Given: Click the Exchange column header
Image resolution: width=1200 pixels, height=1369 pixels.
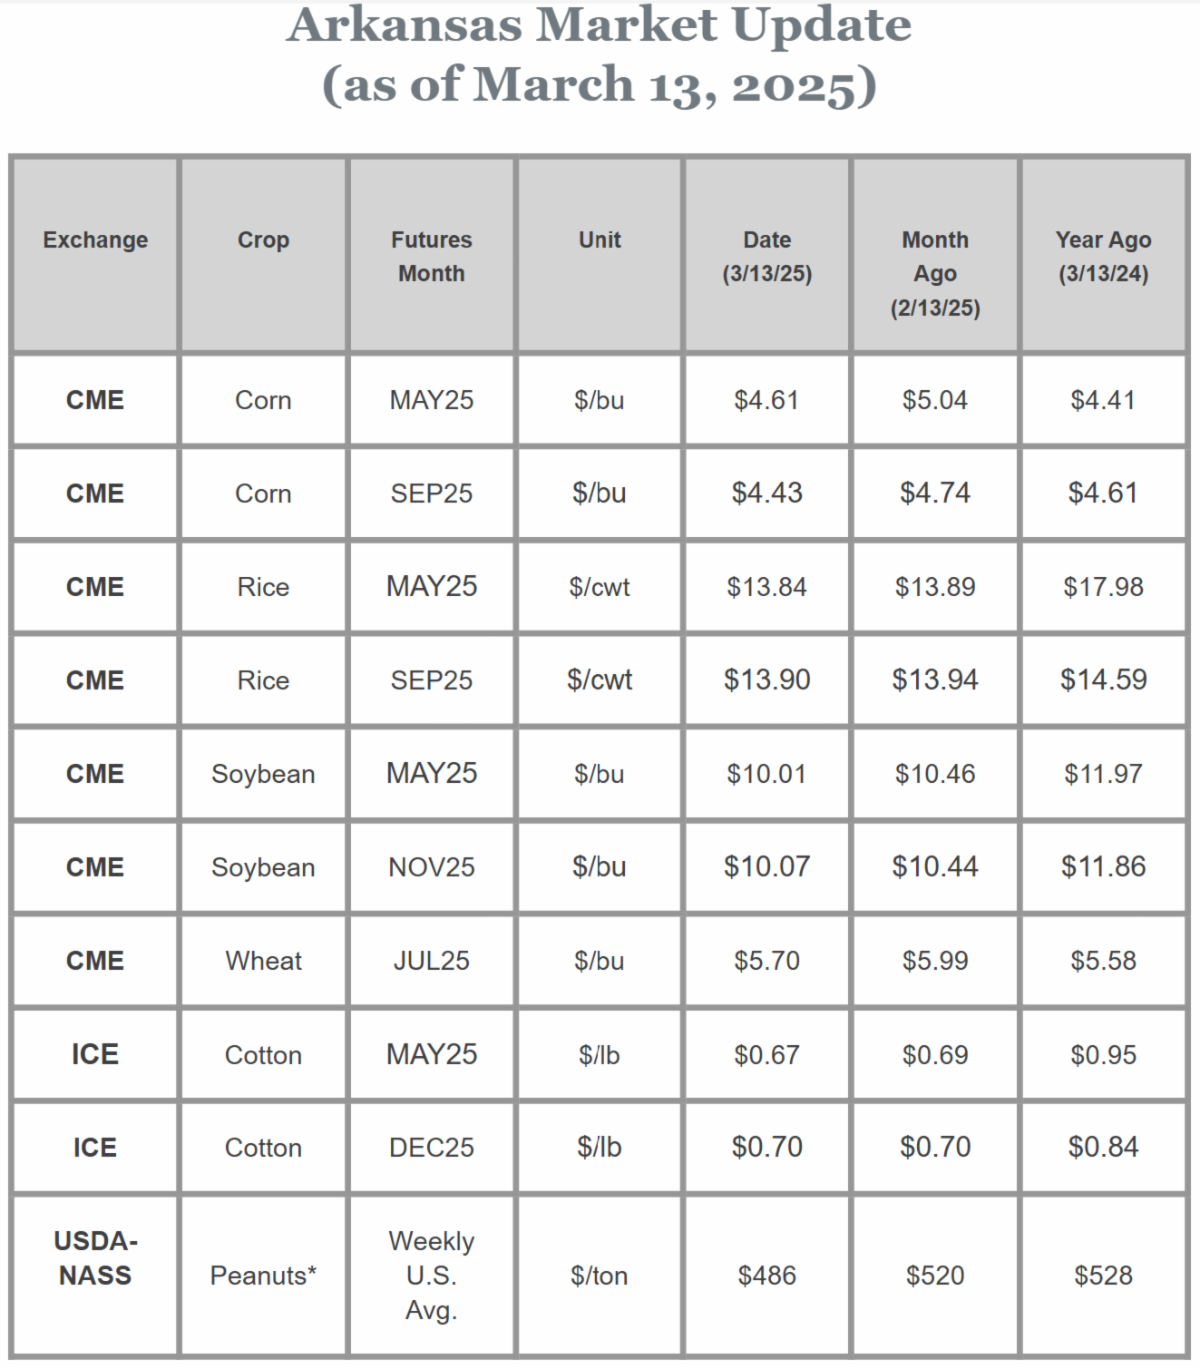Looking at the screenshot, I should (95, 240).
